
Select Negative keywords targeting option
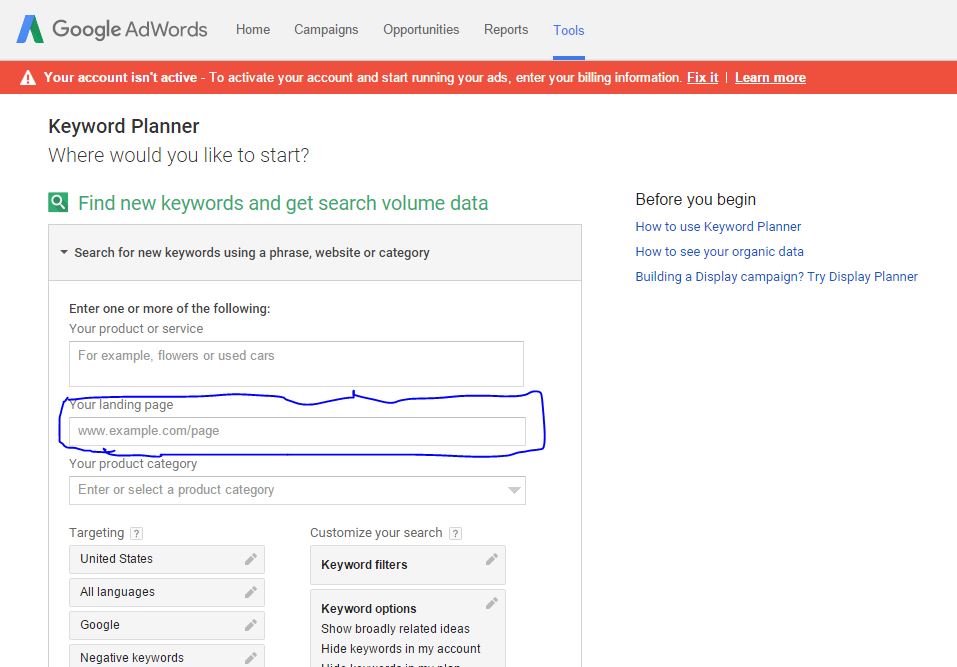point(167,657)
